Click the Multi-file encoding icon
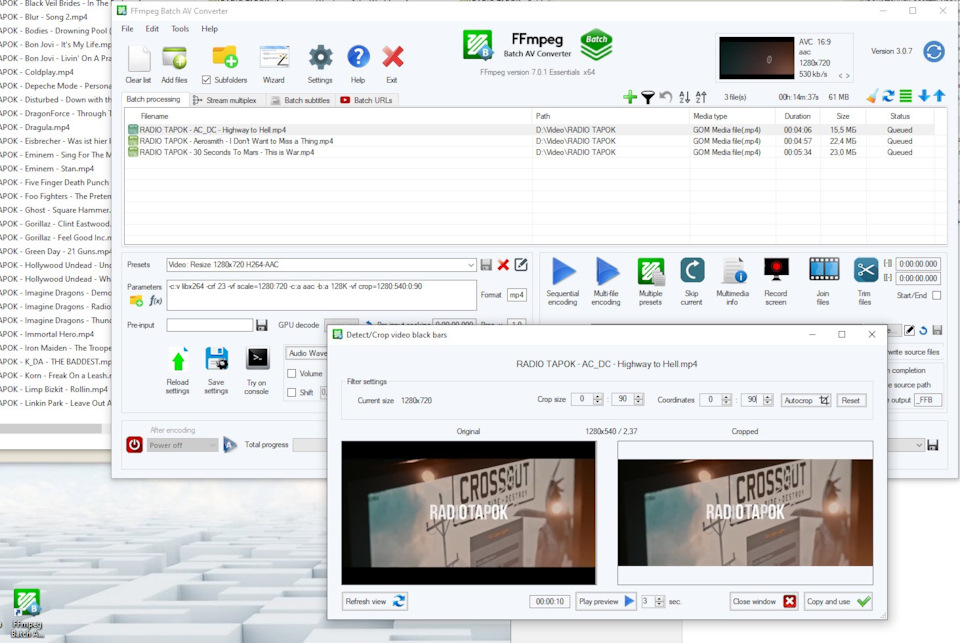Screen dimensions: 960x643 (606, 272)
